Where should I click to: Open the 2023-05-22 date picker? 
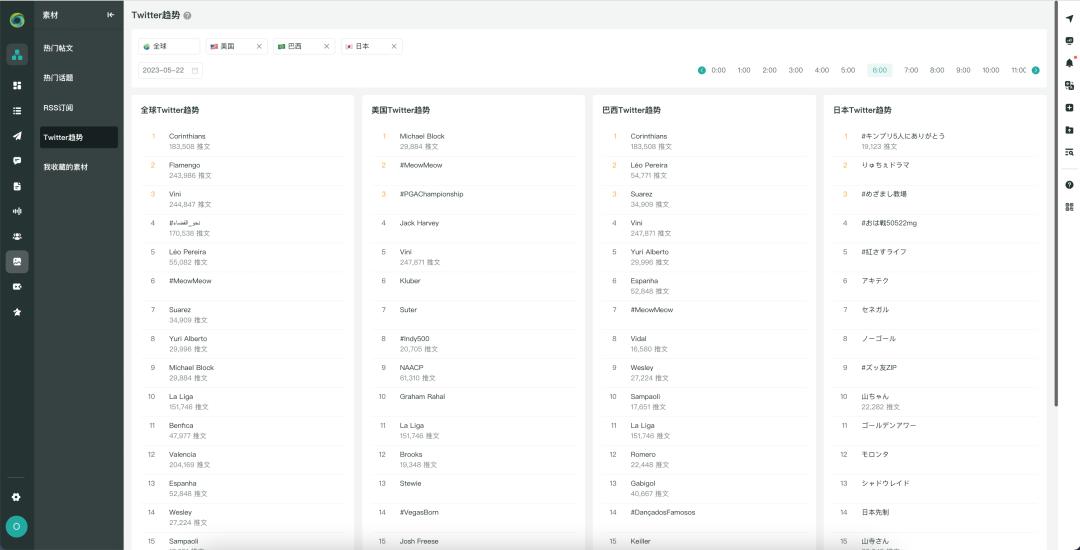[170, 70]
